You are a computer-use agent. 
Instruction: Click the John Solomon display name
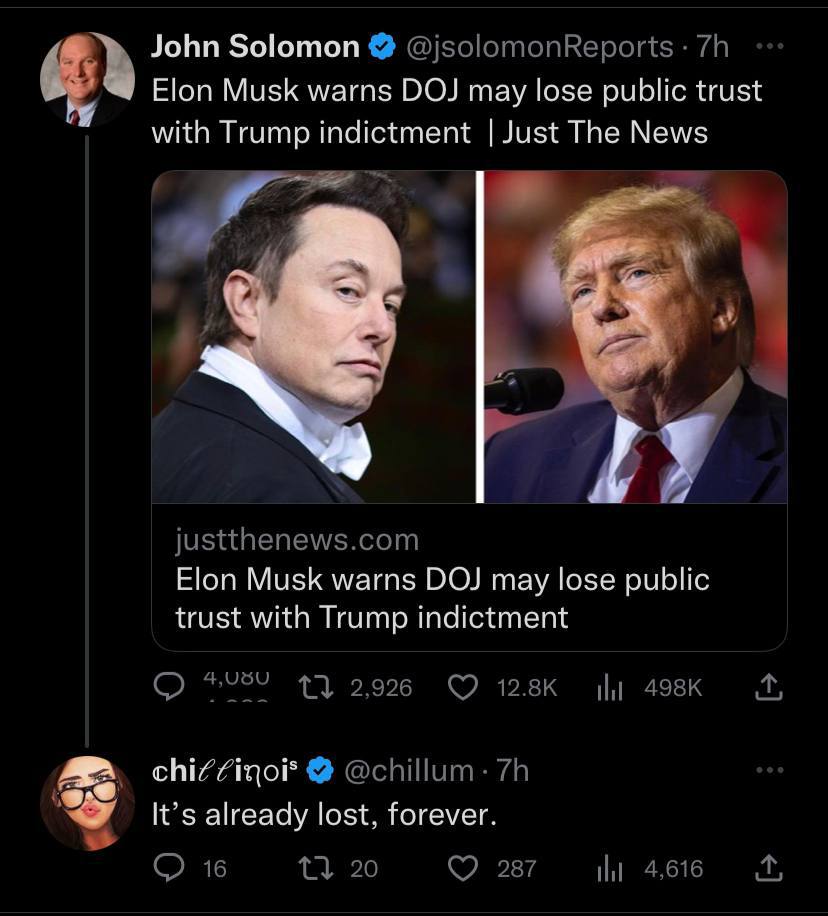(x=255, y=47)
